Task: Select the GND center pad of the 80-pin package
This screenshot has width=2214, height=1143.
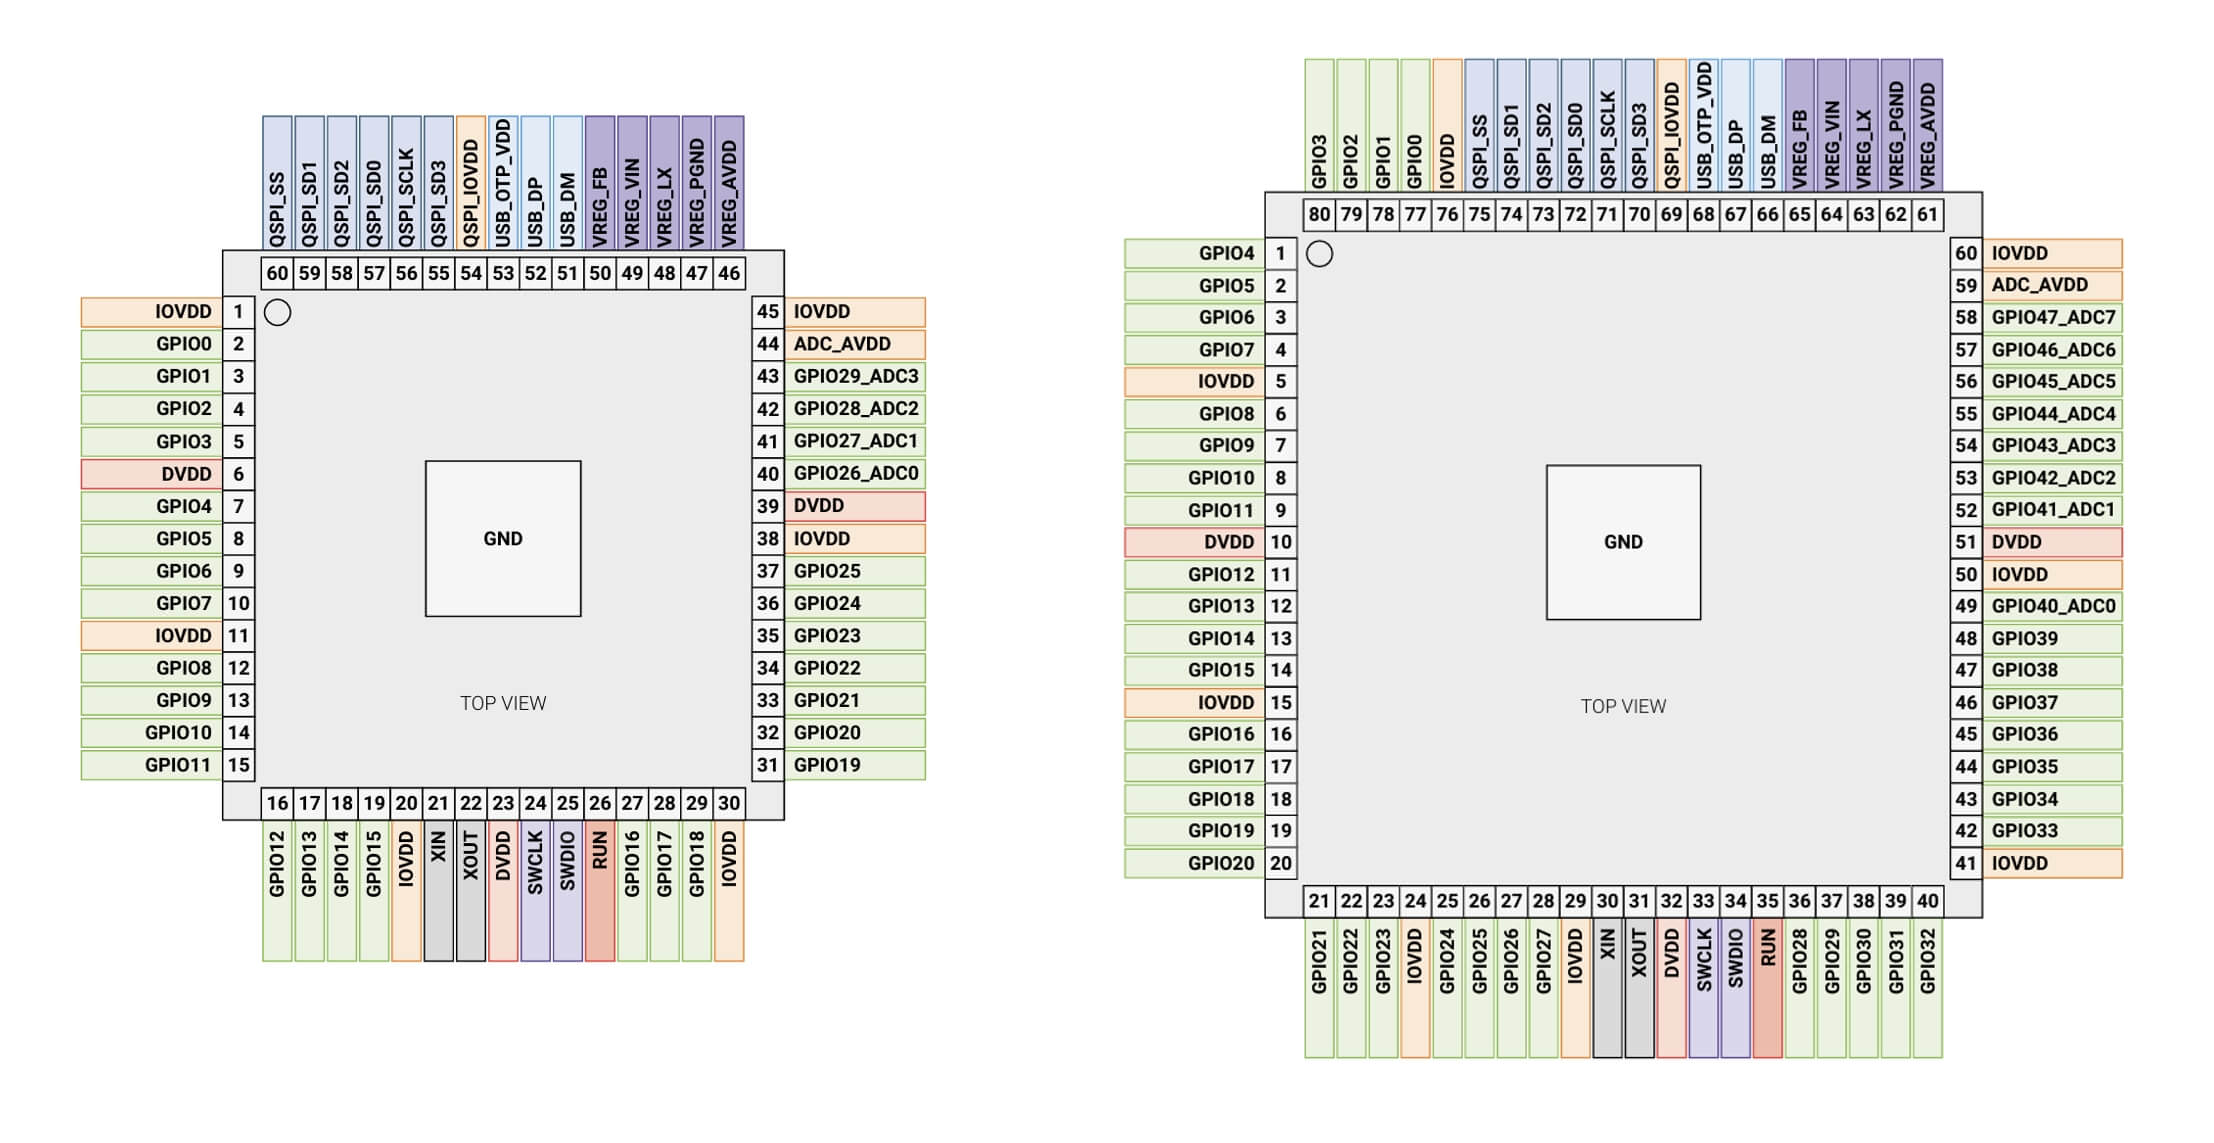Action: (x=1623, y=542)
